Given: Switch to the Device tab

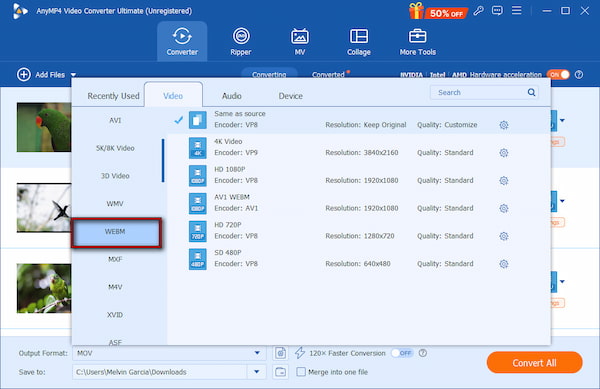Looking at the screenshot, I should pos(290,96).
